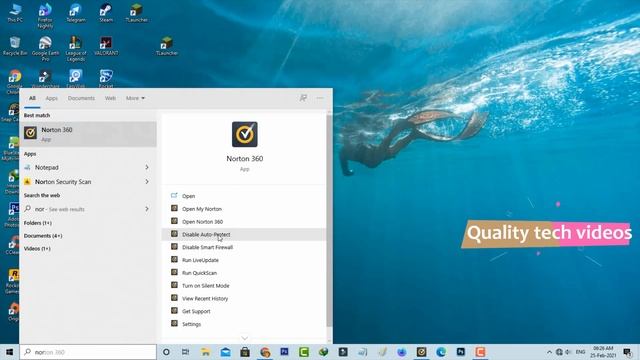Choose Settings in Norton actions
The height and width of the screenshot is (360, 640).
click(x=244, y=324)
